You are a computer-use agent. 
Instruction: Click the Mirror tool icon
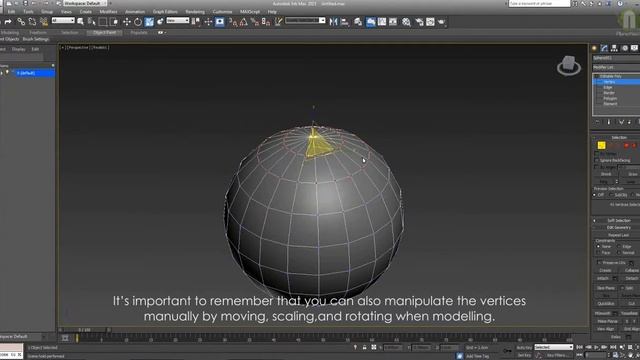point(333,22)
